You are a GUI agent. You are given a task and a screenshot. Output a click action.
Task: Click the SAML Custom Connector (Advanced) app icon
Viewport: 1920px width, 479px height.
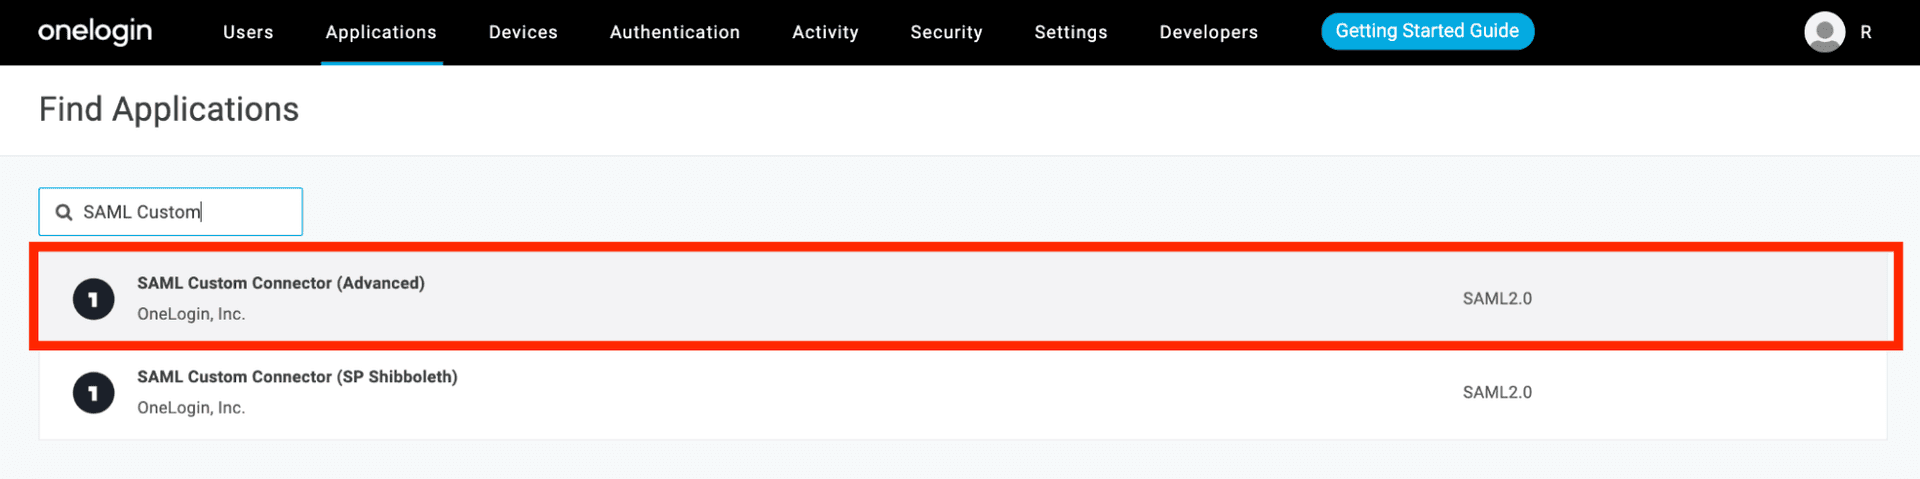[x=94, y=299]
